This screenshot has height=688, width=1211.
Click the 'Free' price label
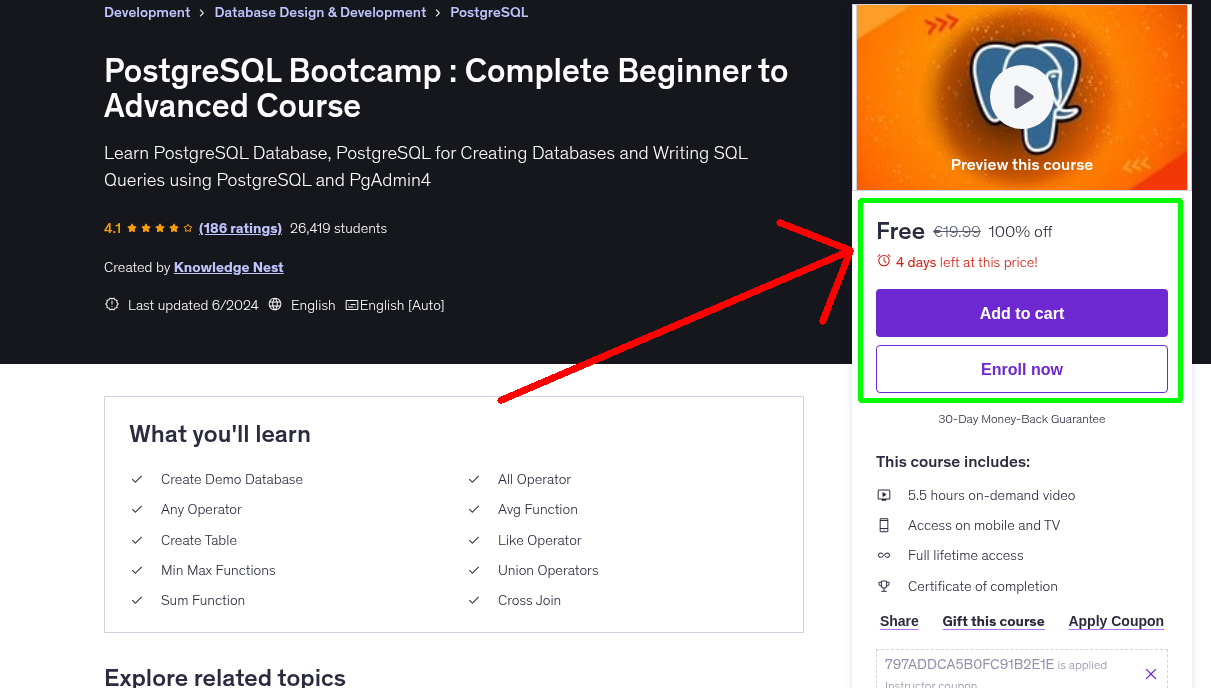pos(900,231)
